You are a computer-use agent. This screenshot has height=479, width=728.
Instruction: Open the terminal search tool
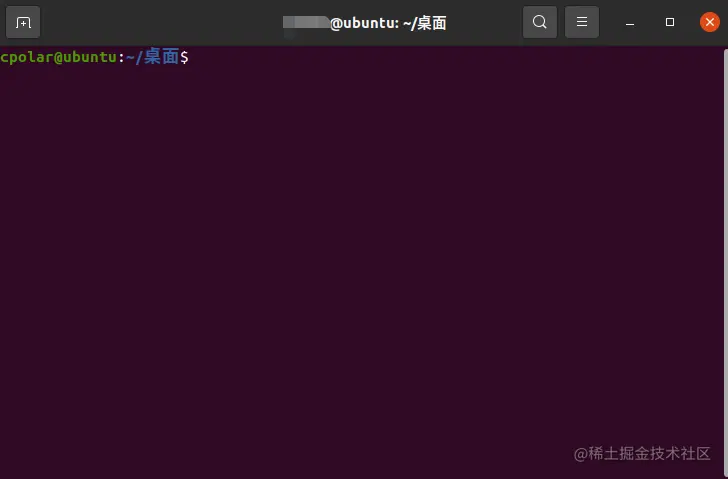coord(540,22)
